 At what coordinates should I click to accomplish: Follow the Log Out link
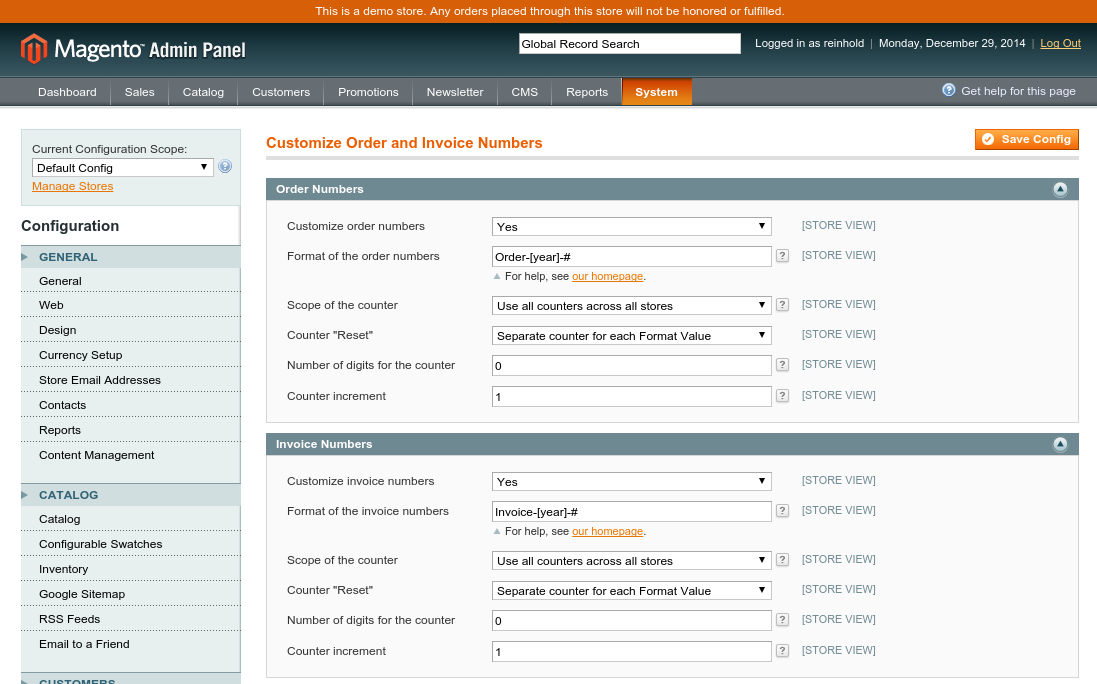(x=1060, y=43)
